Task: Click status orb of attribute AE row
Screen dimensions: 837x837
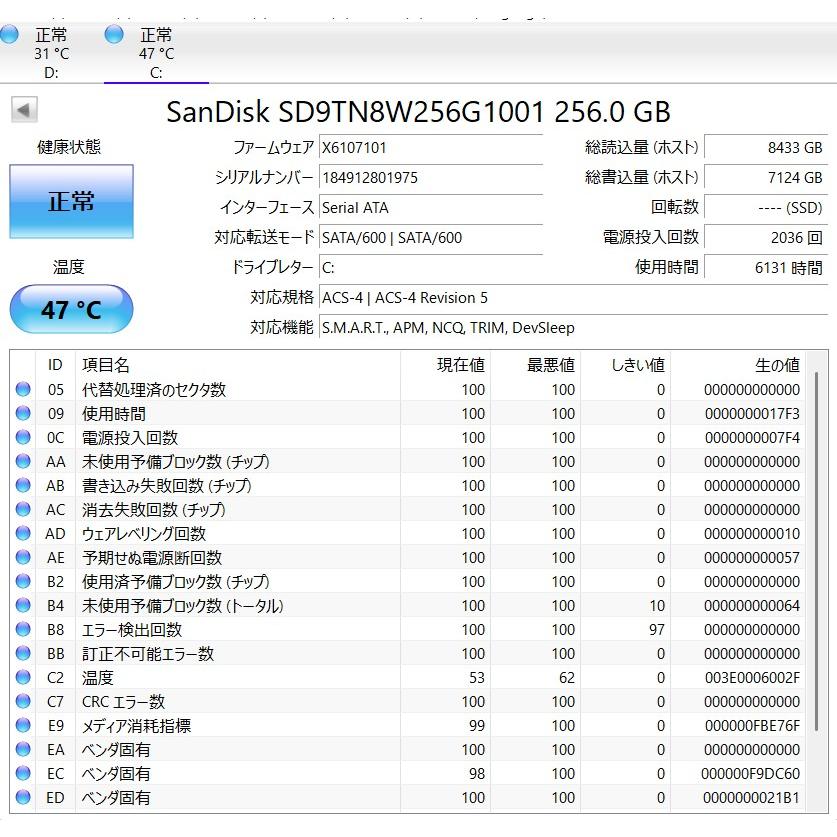Action: (23, 557)
